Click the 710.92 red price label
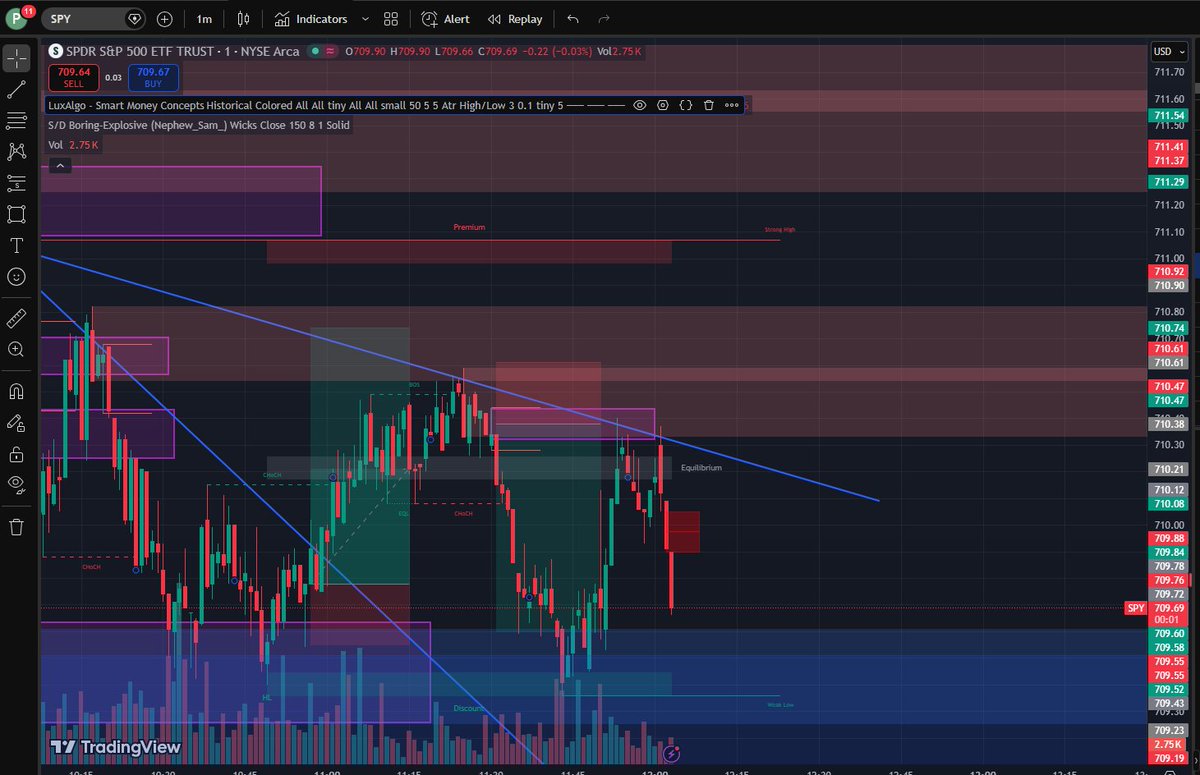1200x775 pixels. point(1168,272)
